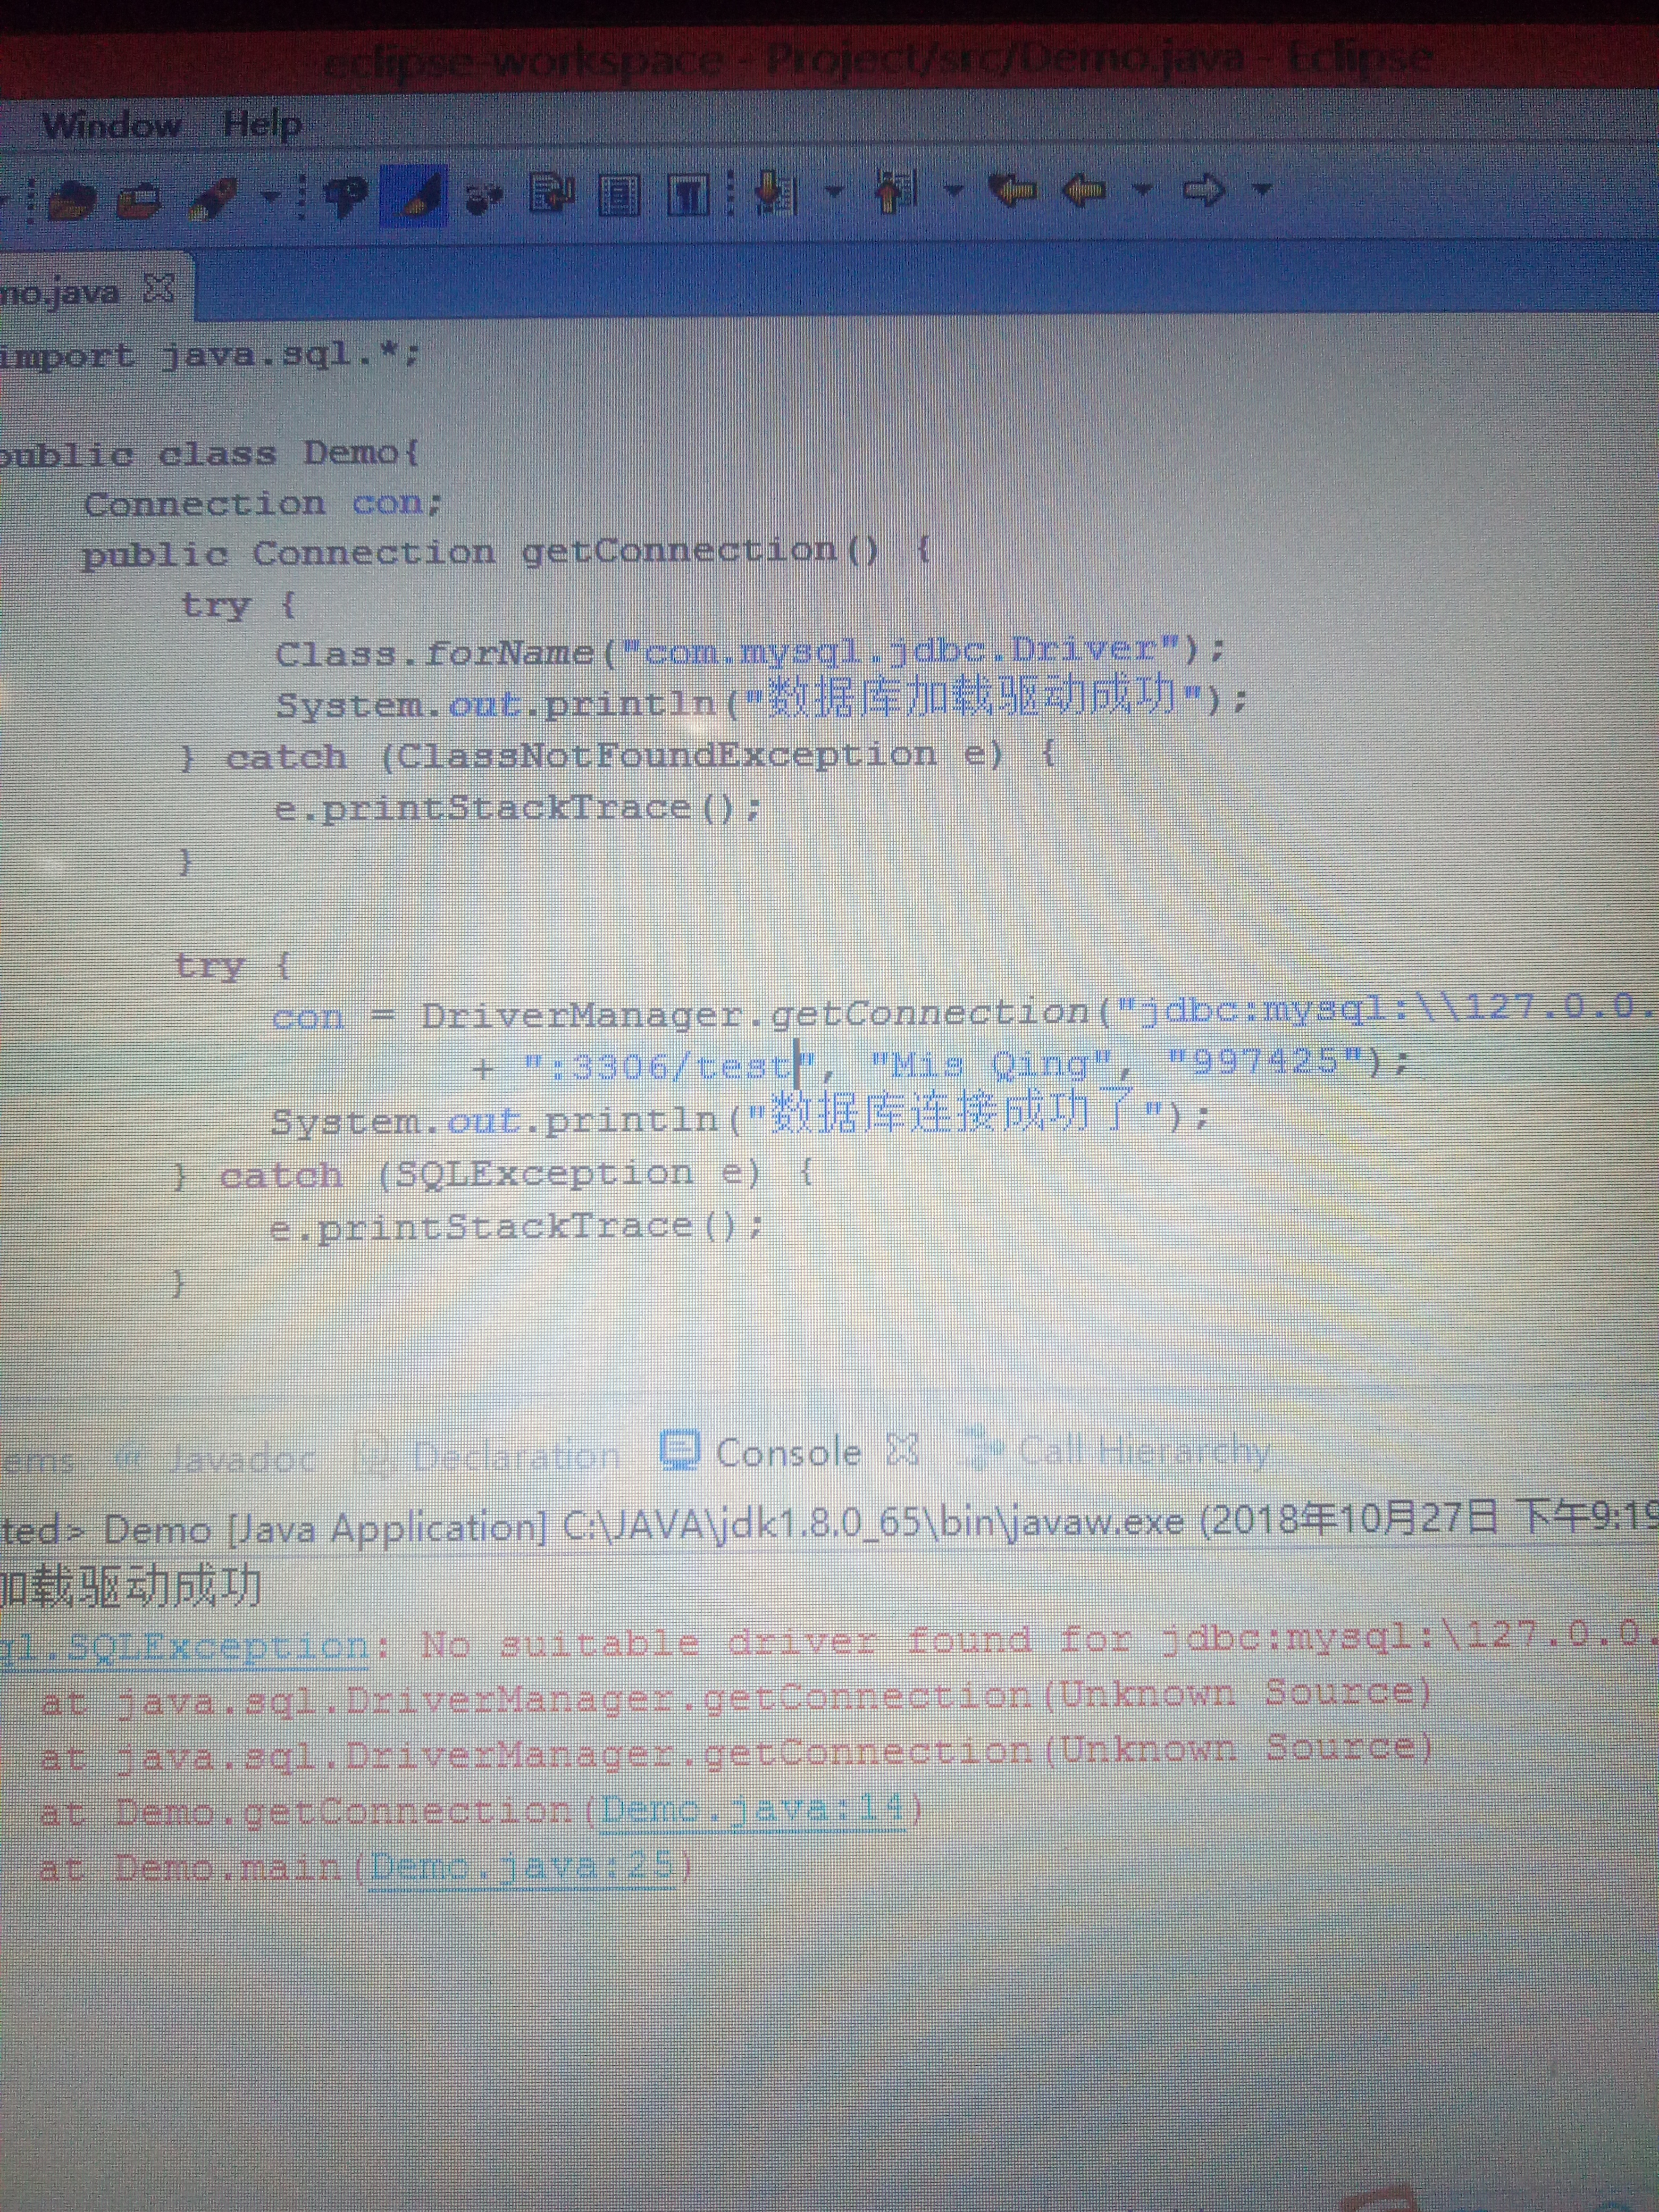Toggle Block Selection Mode icon
The height and width of the screenshot is (2212, 1659).
(619, 194)
